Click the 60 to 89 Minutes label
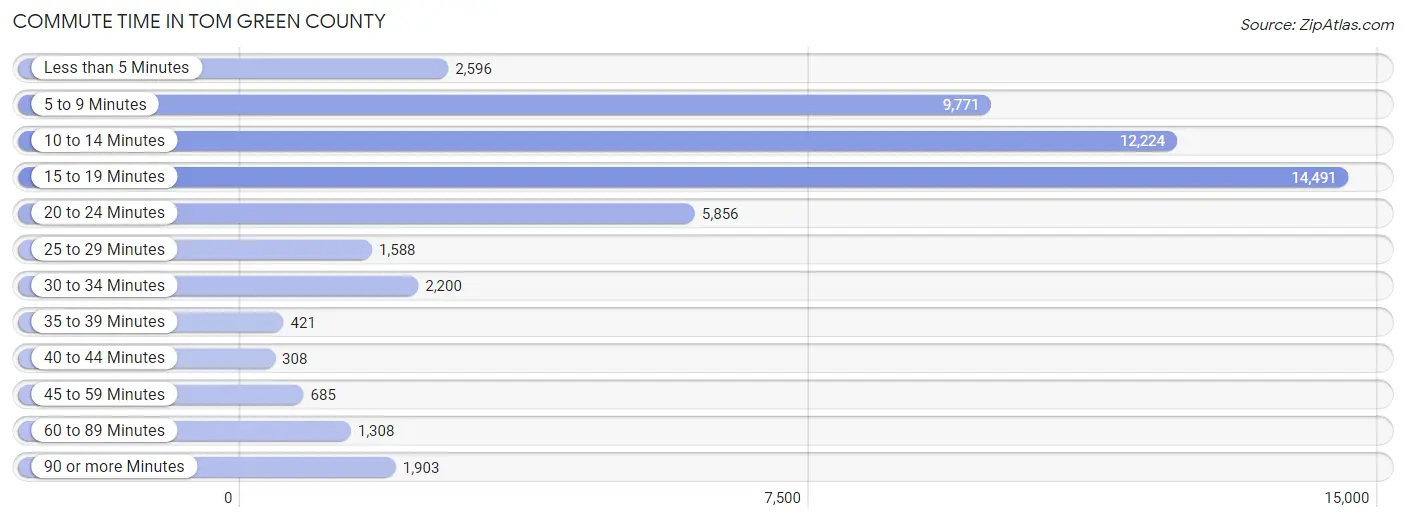Image resolution: width=1406 pixels, height=522 pixels. click(104, 431)
